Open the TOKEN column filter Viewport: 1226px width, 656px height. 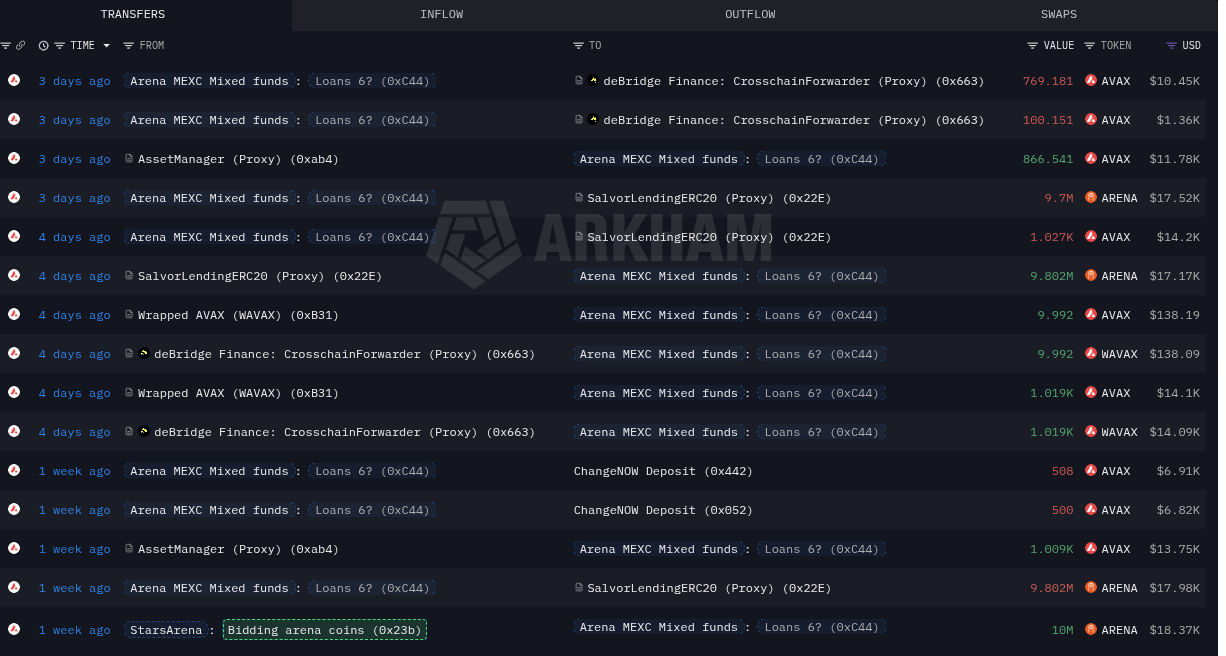point(1090,46)
